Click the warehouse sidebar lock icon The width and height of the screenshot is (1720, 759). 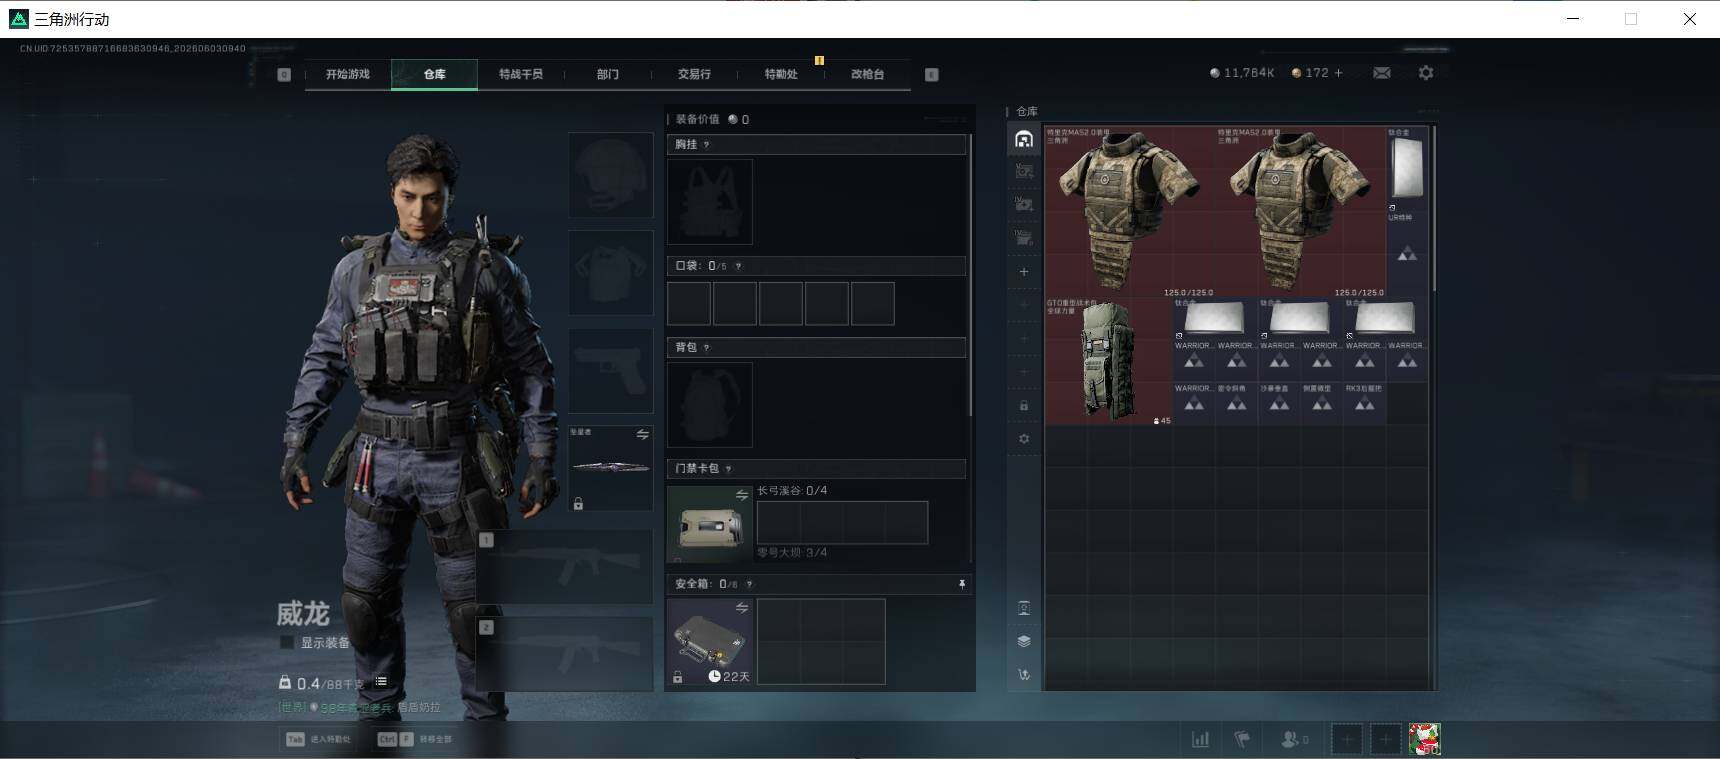pos(1024,406)
